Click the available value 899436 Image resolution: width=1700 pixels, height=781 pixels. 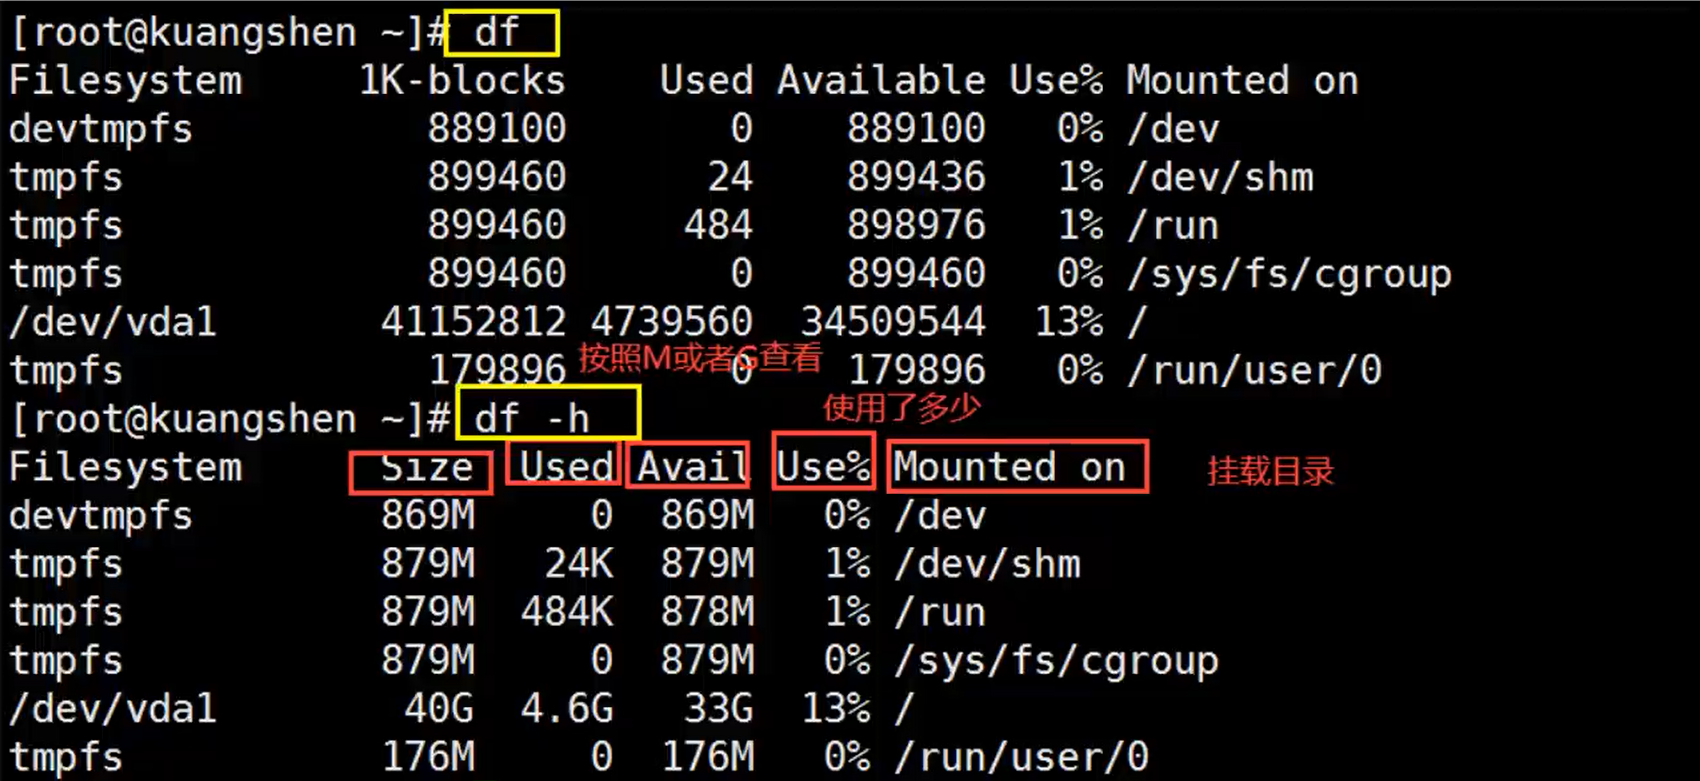tap(916, 177)
